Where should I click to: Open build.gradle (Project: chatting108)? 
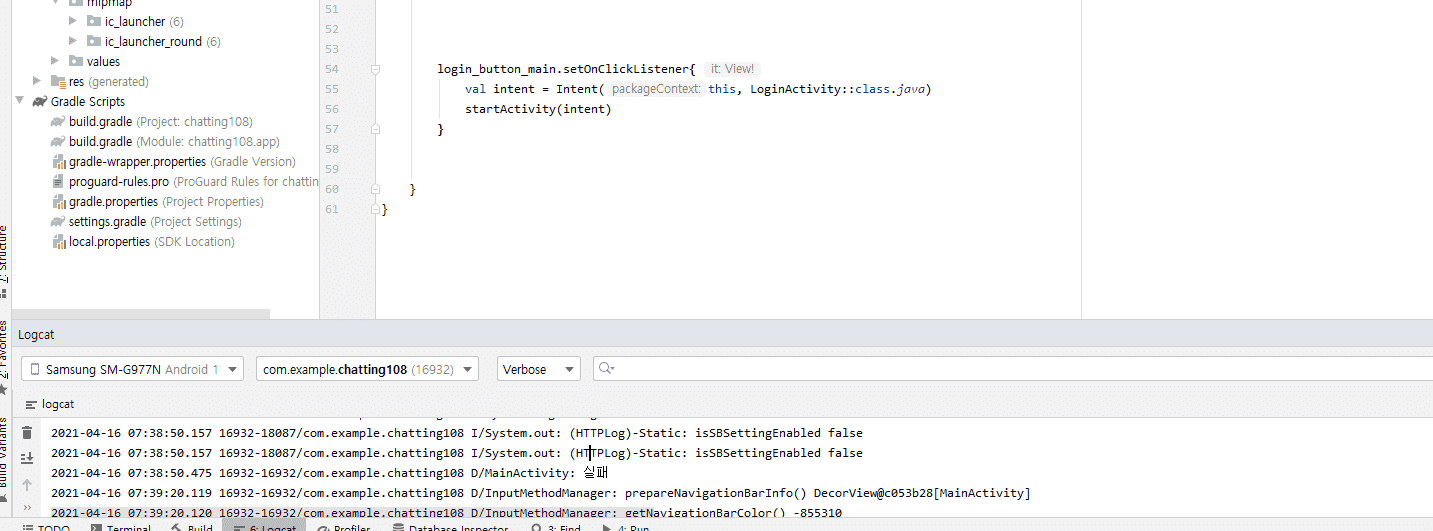[x=160, y=121]
